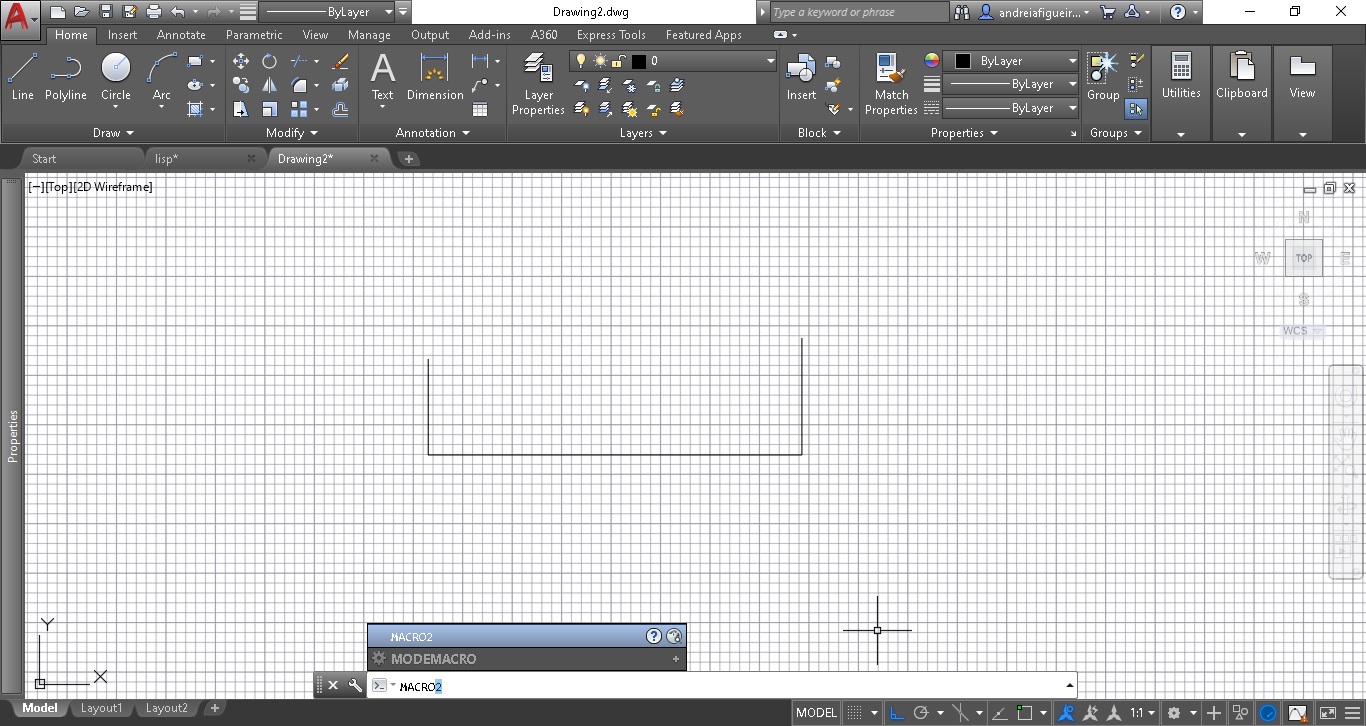Open the Express Tools ribbon tab
The width and height of the screenshot is (1366, 726).
611,35
